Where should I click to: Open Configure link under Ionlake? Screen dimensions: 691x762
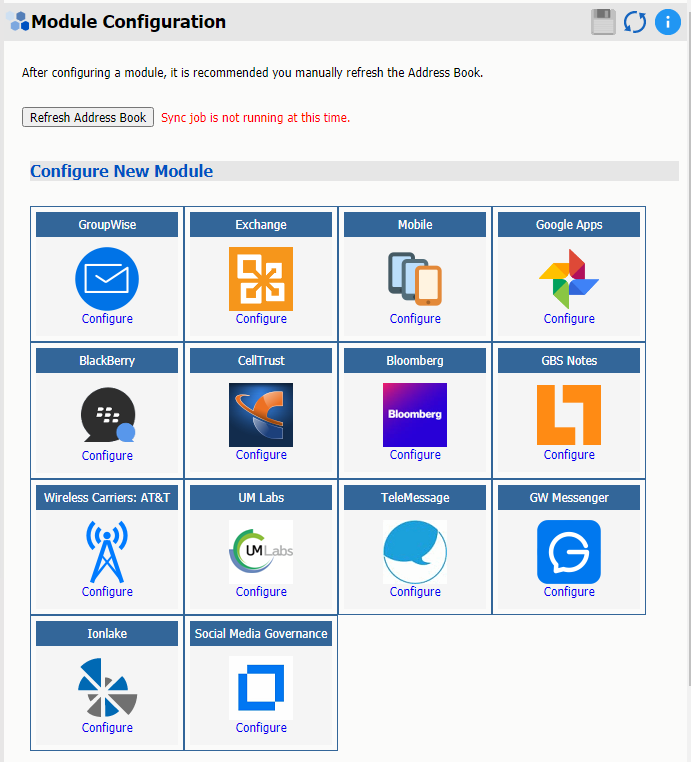(107, 728)
